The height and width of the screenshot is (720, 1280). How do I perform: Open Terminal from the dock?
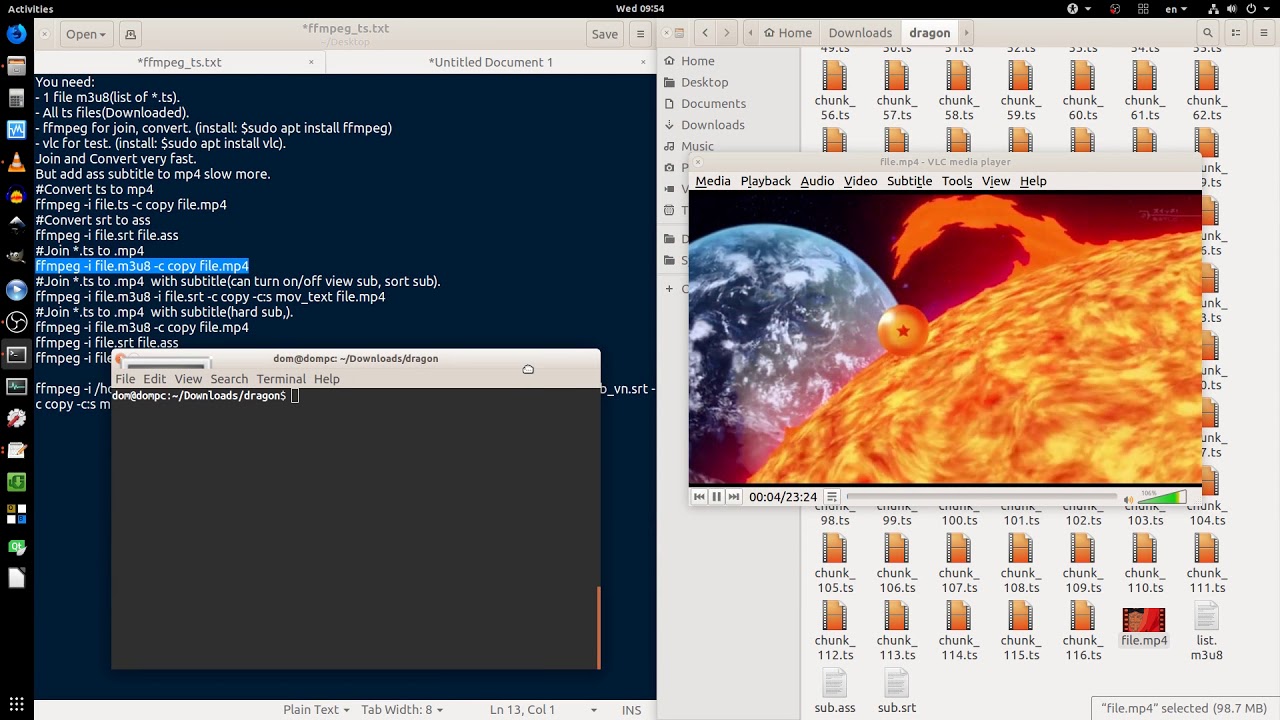click(16, 354)
